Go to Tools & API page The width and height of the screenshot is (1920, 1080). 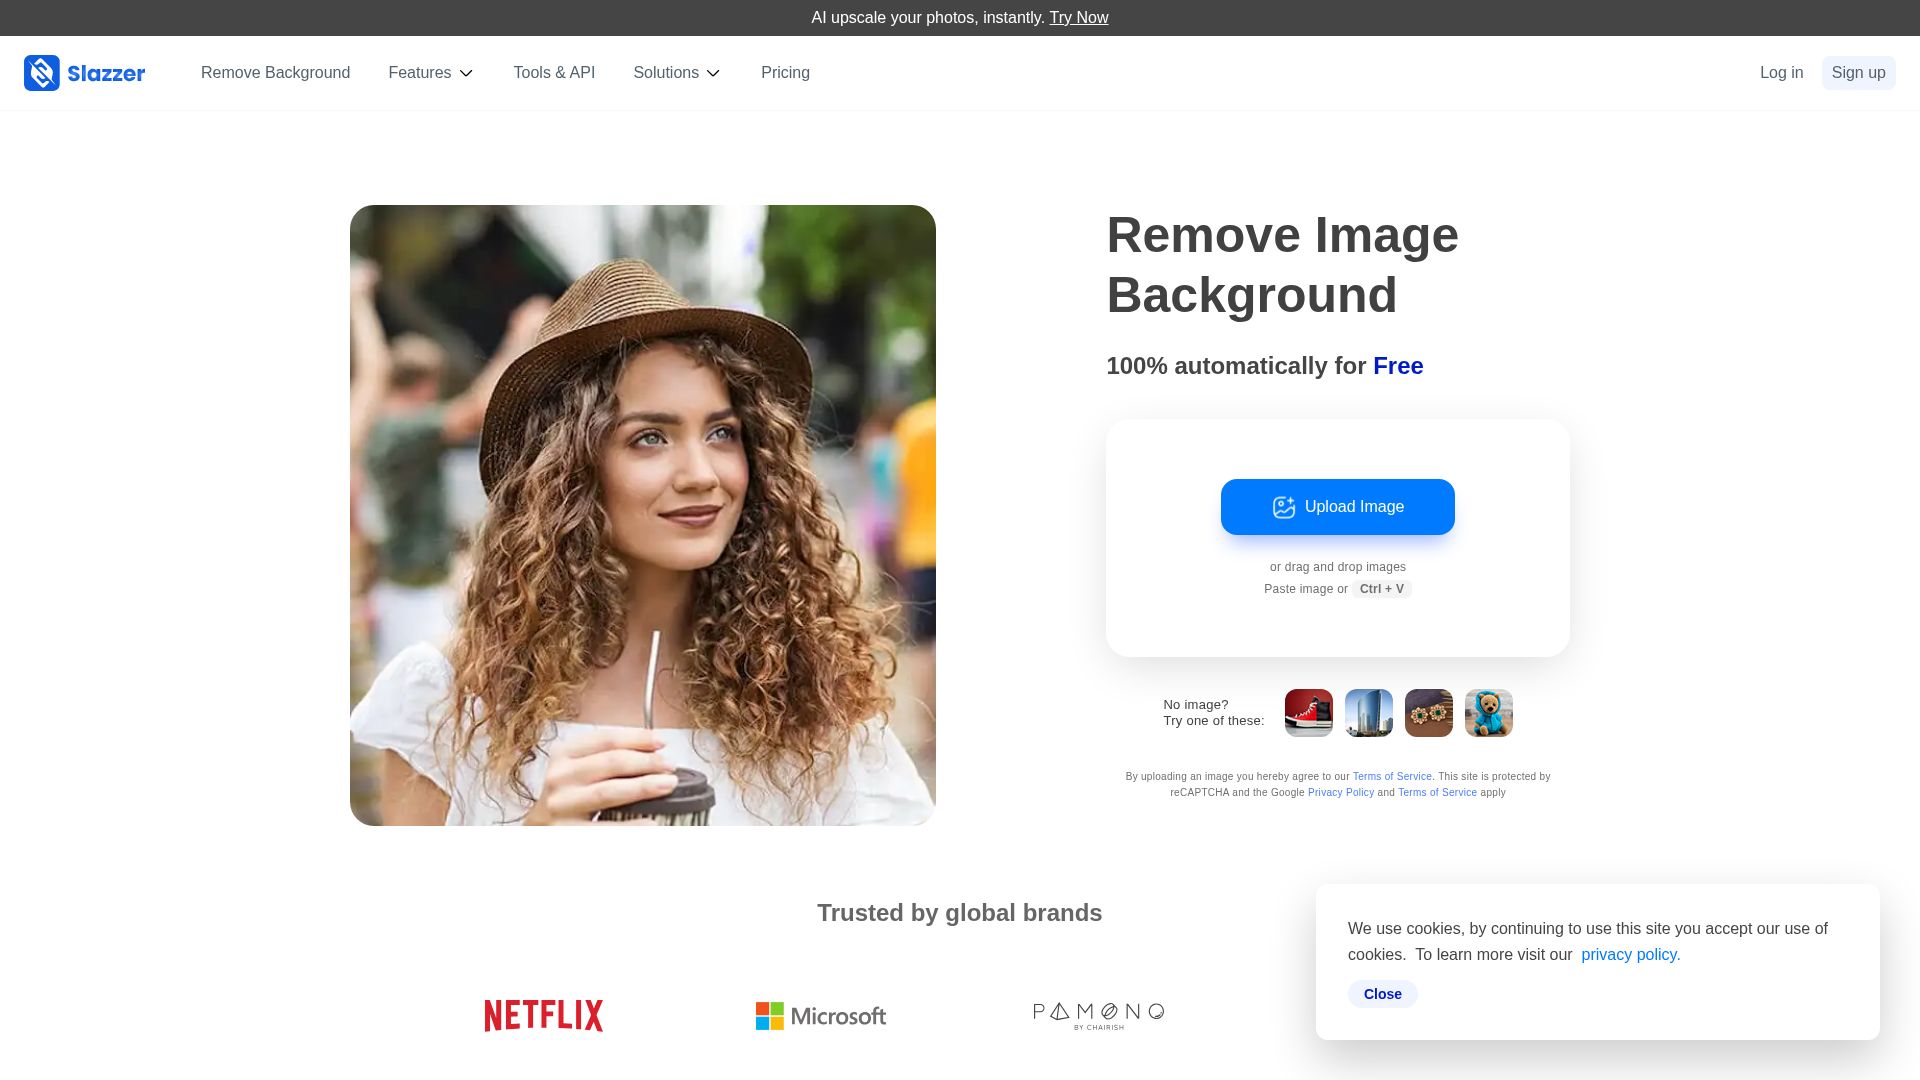[554, 73]
